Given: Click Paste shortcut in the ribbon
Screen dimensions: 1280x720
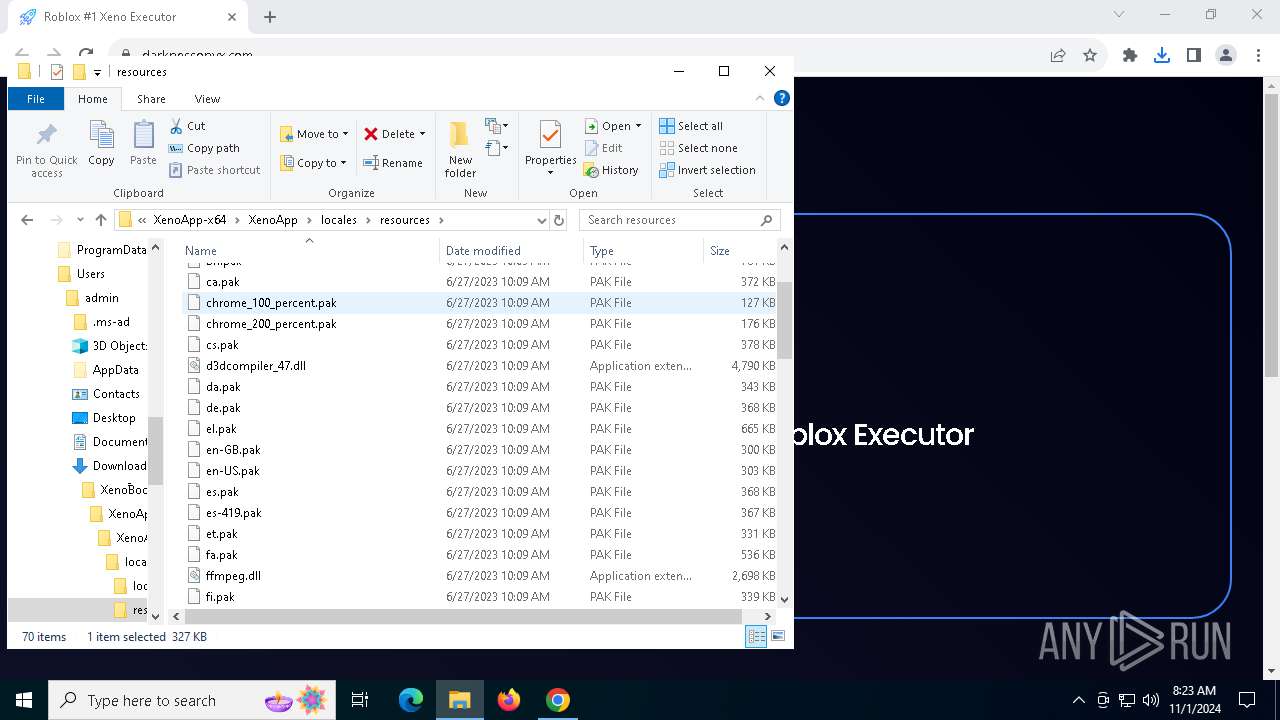Looking at the screenshot, I should [x=215, y=170].
